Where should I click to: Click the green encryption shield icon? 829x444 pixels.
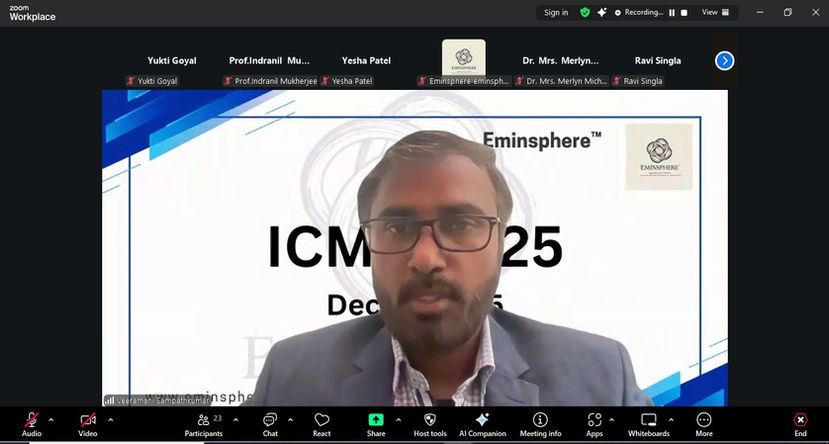click(x=585, y=12)
